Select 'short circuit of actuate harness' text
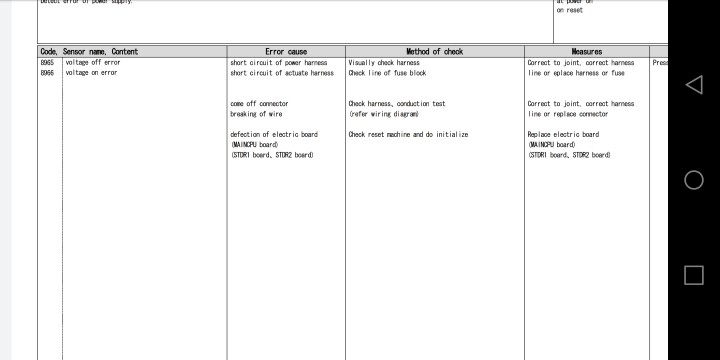Screen dimensions: 720x360 coord(282,73)
